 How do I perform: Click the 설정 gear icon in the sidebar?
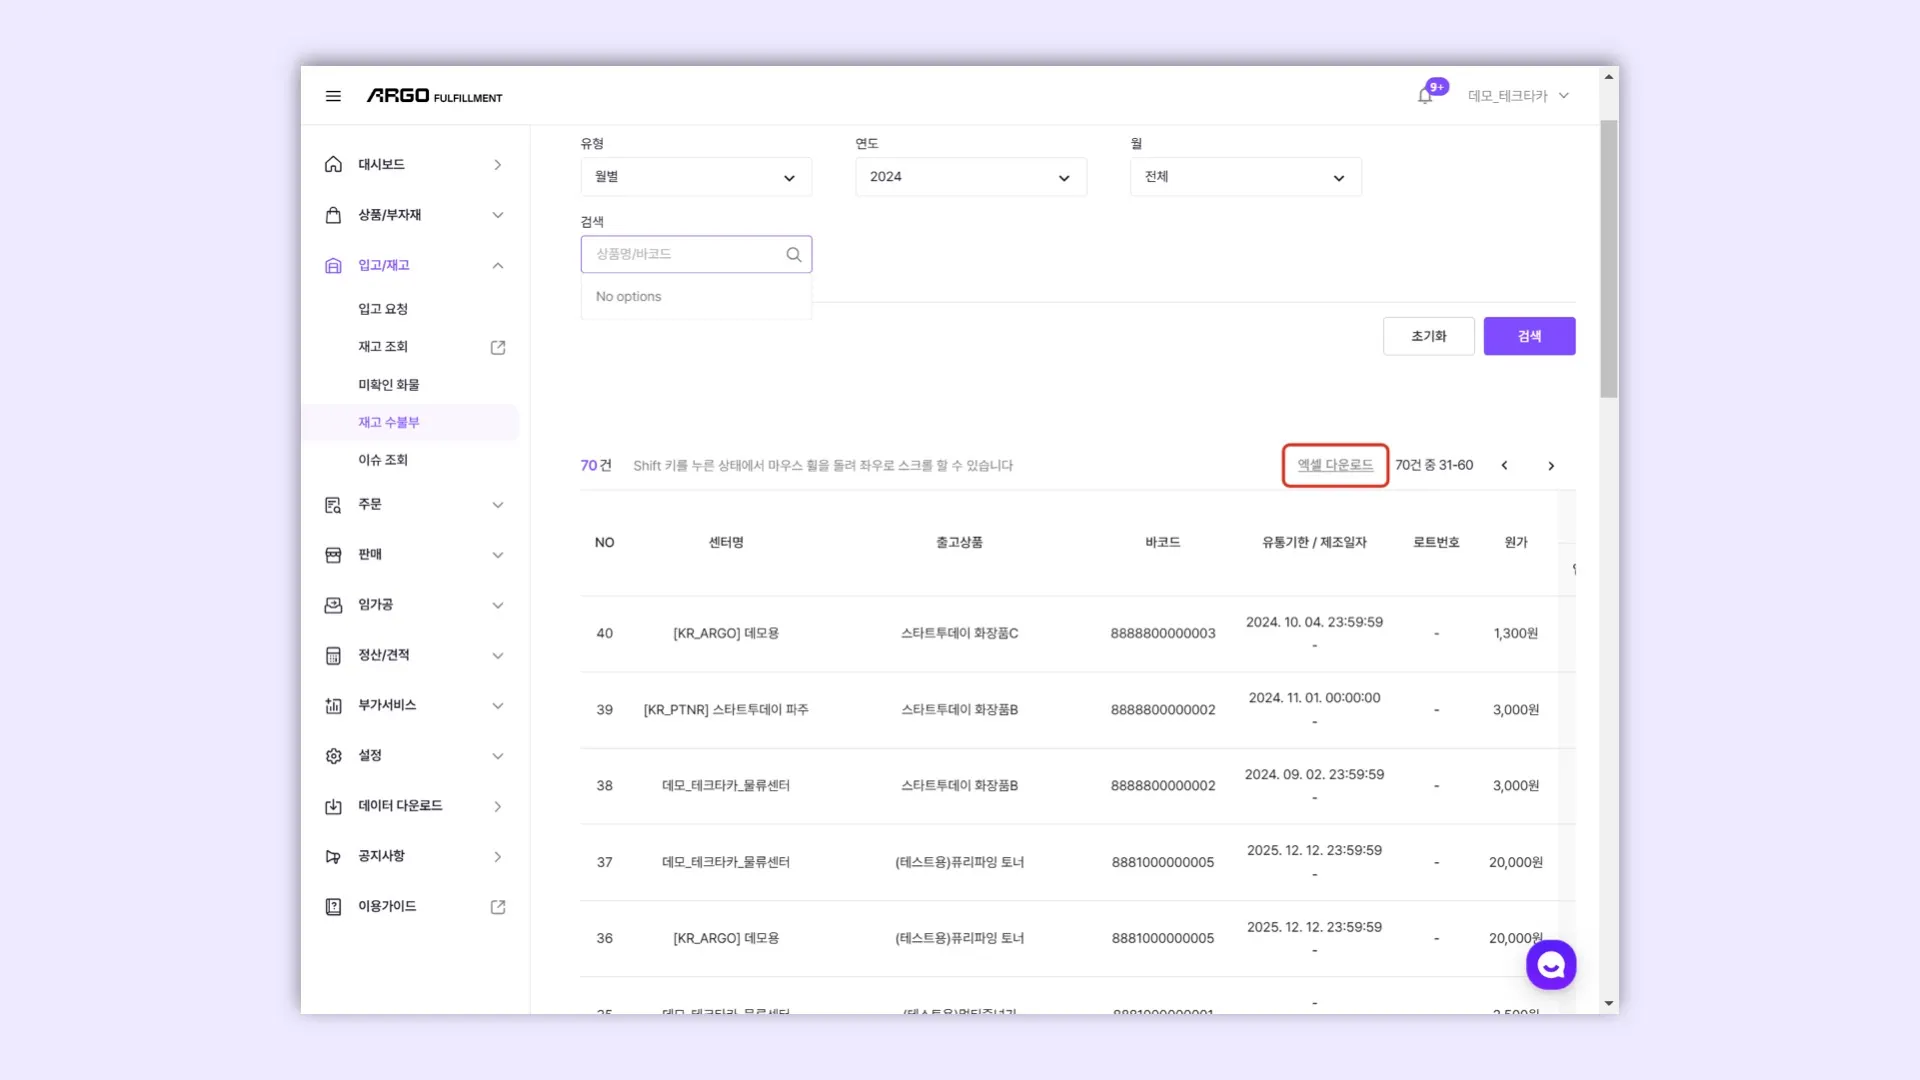pyautogui.click(x=333, y=756)
